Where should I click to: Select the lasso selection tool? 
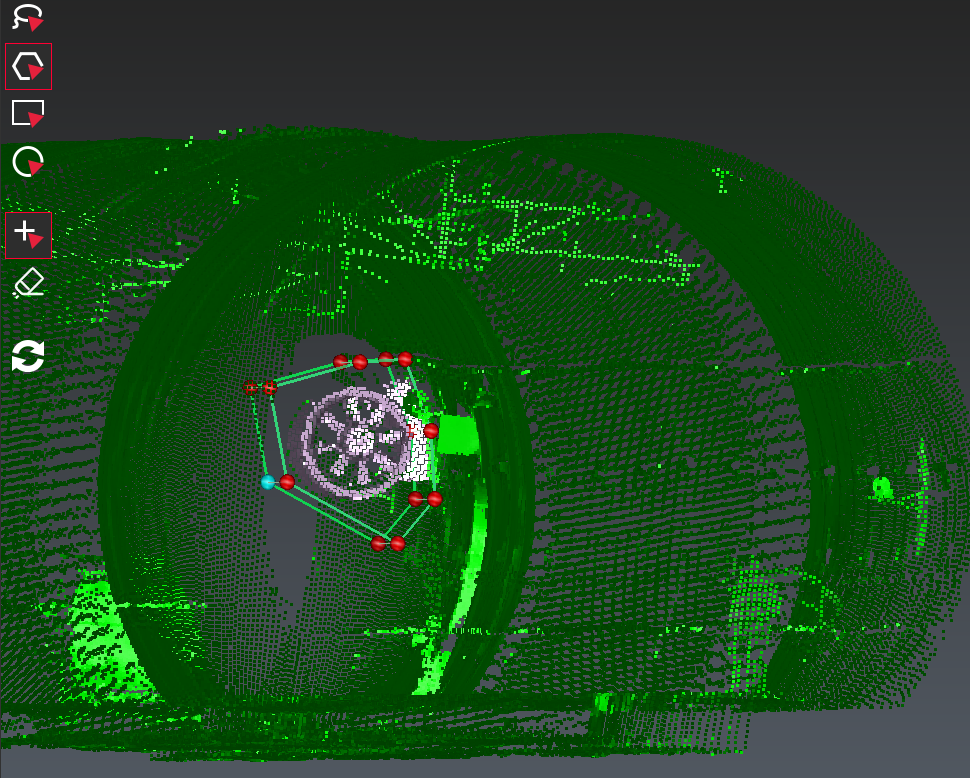point(28,18)
